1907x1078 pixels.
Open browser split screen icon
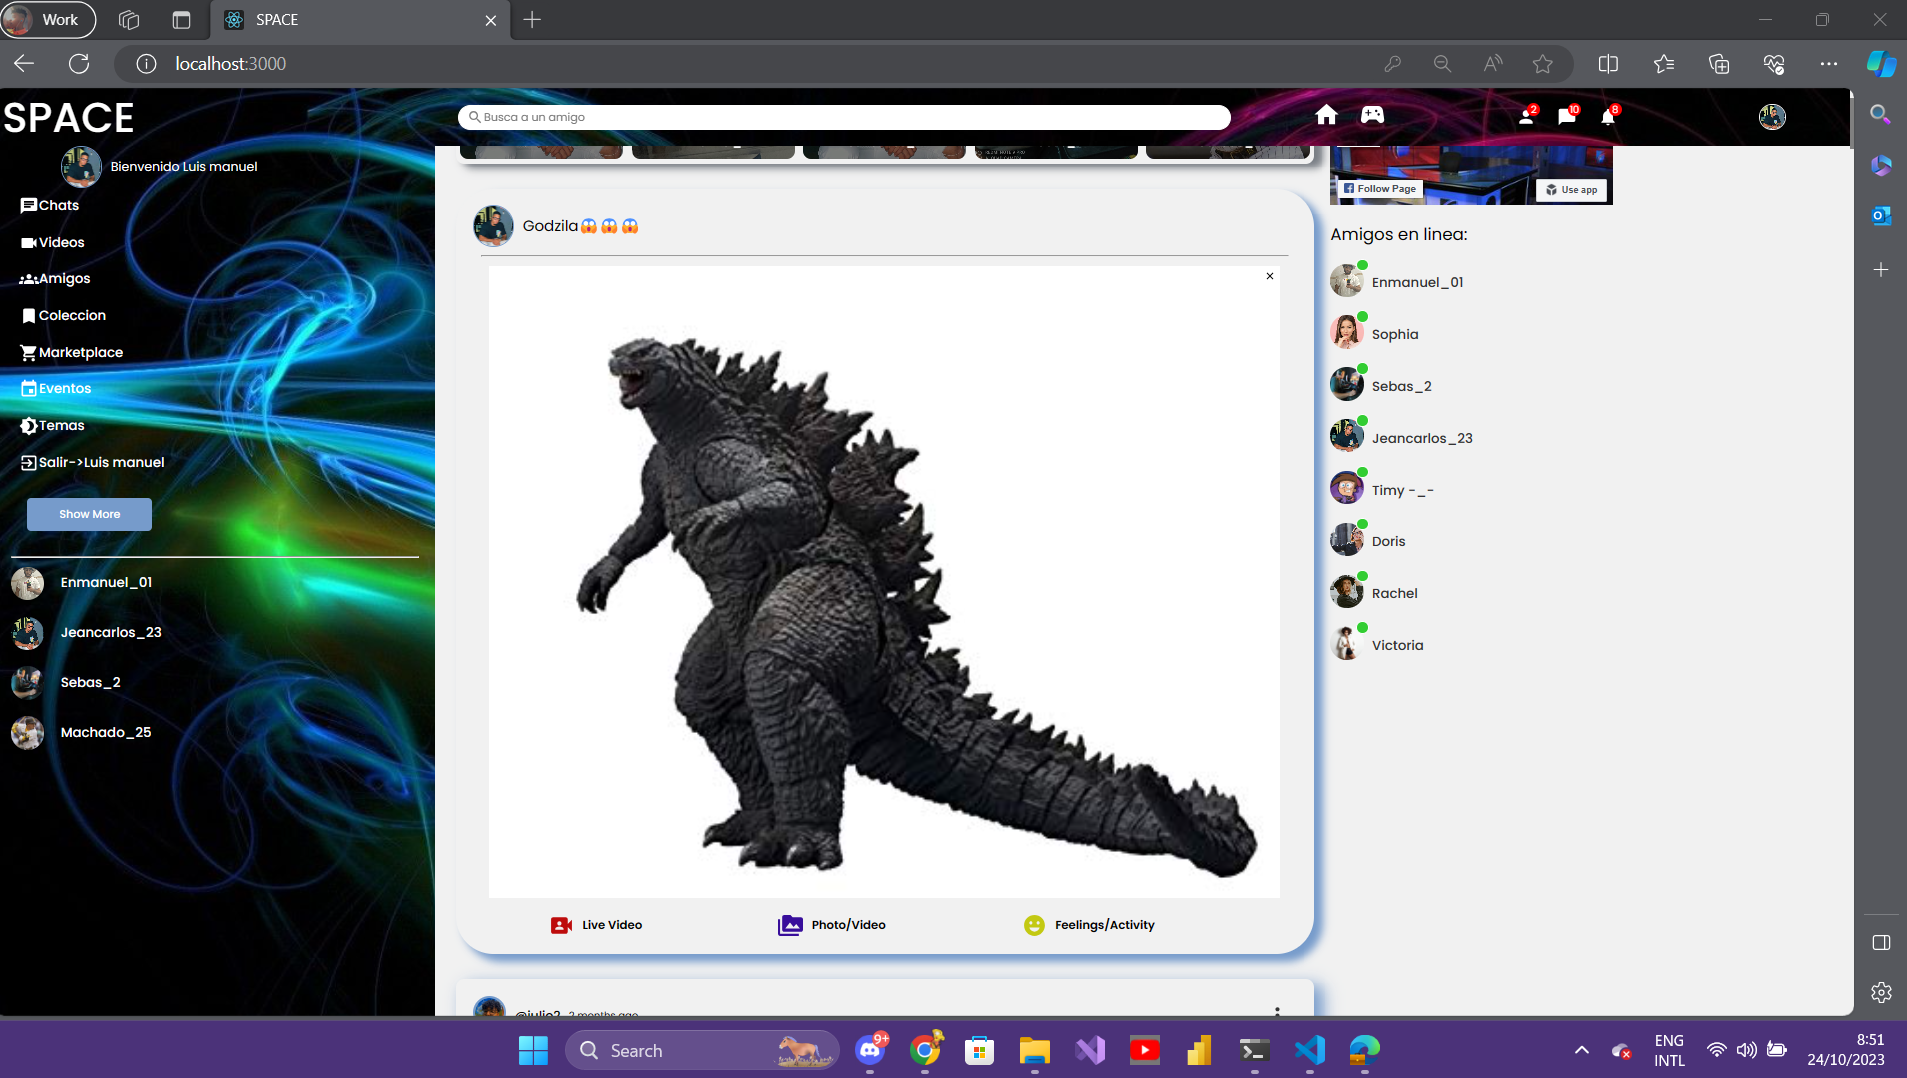click(x=1608, y=63)
